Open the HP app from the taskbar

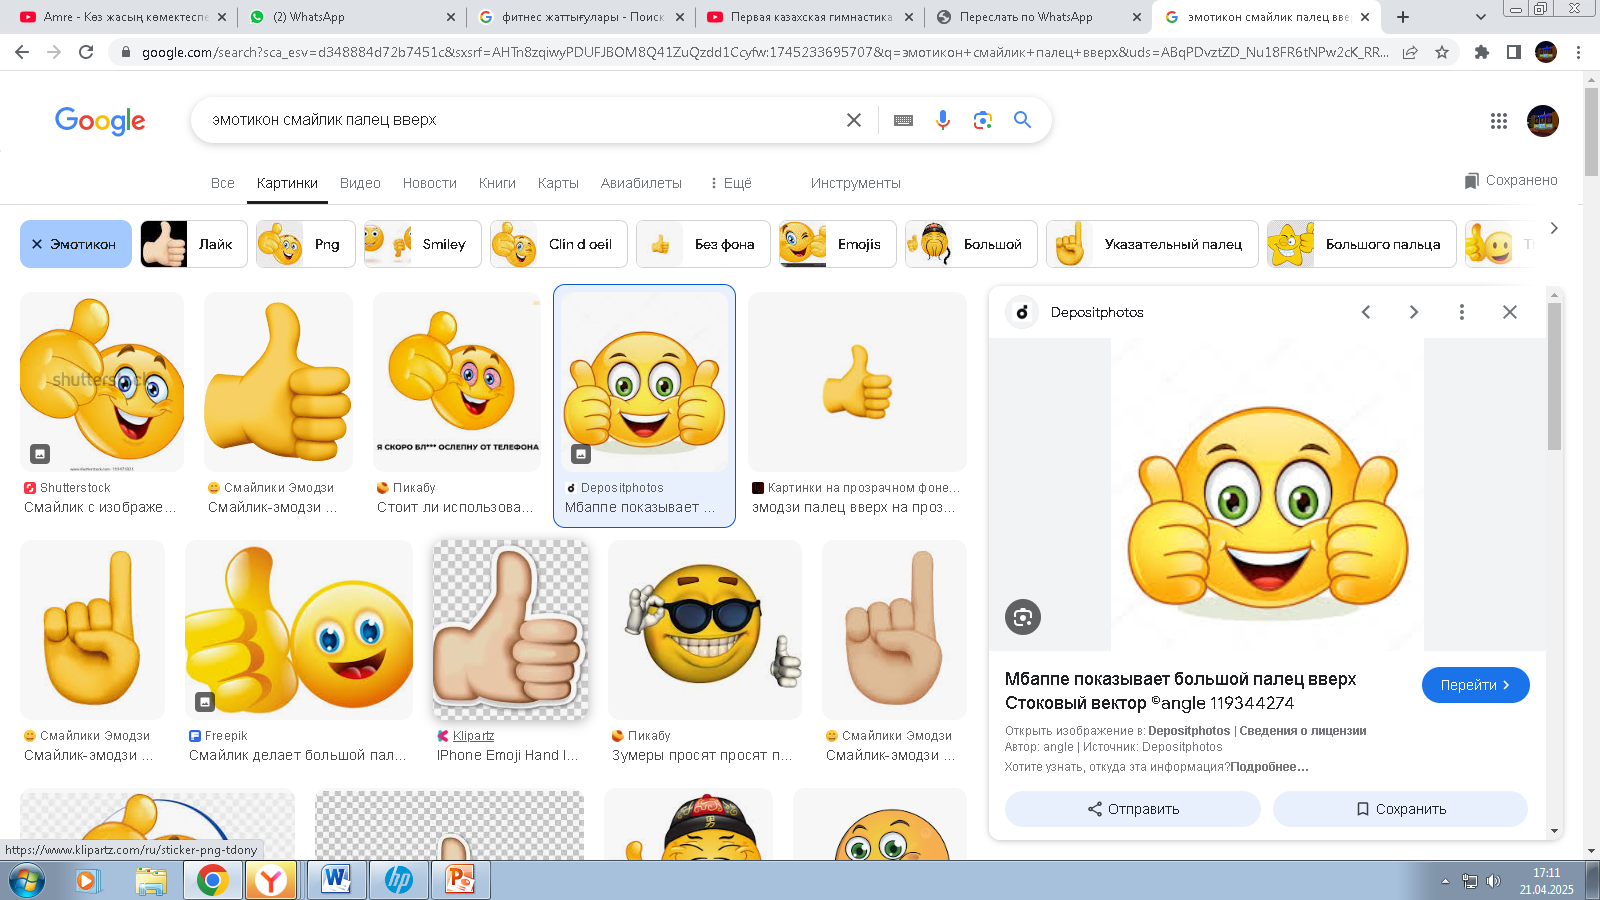coord(398,880)
